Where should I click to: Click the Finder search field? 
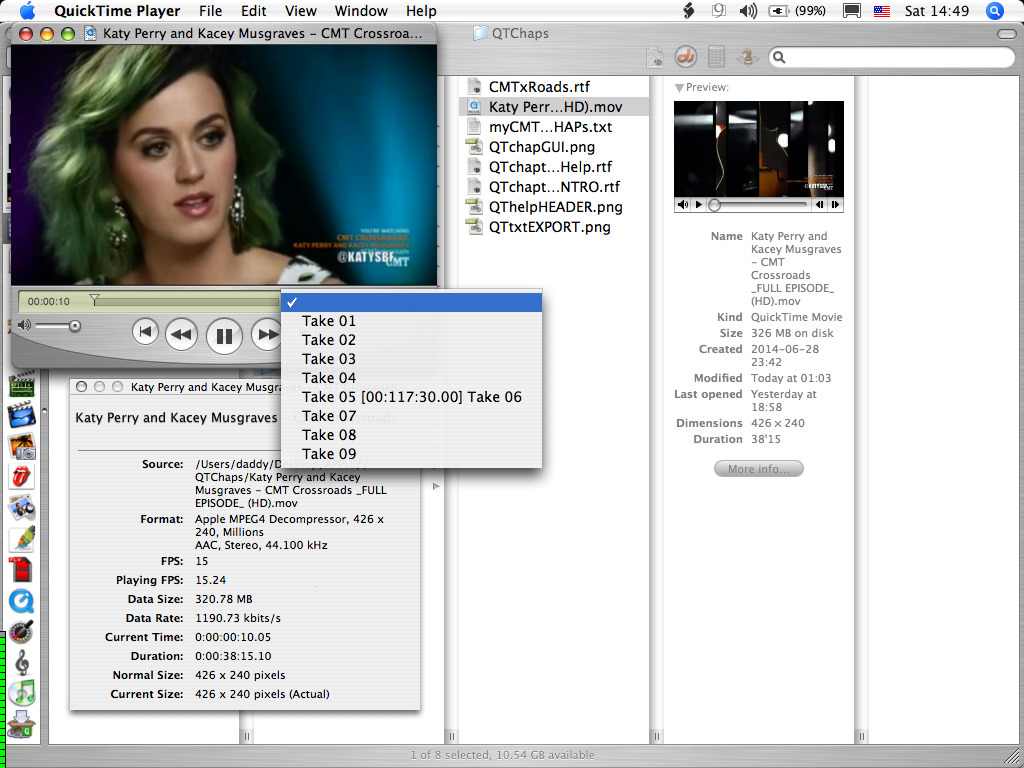[x=891, y=57]
